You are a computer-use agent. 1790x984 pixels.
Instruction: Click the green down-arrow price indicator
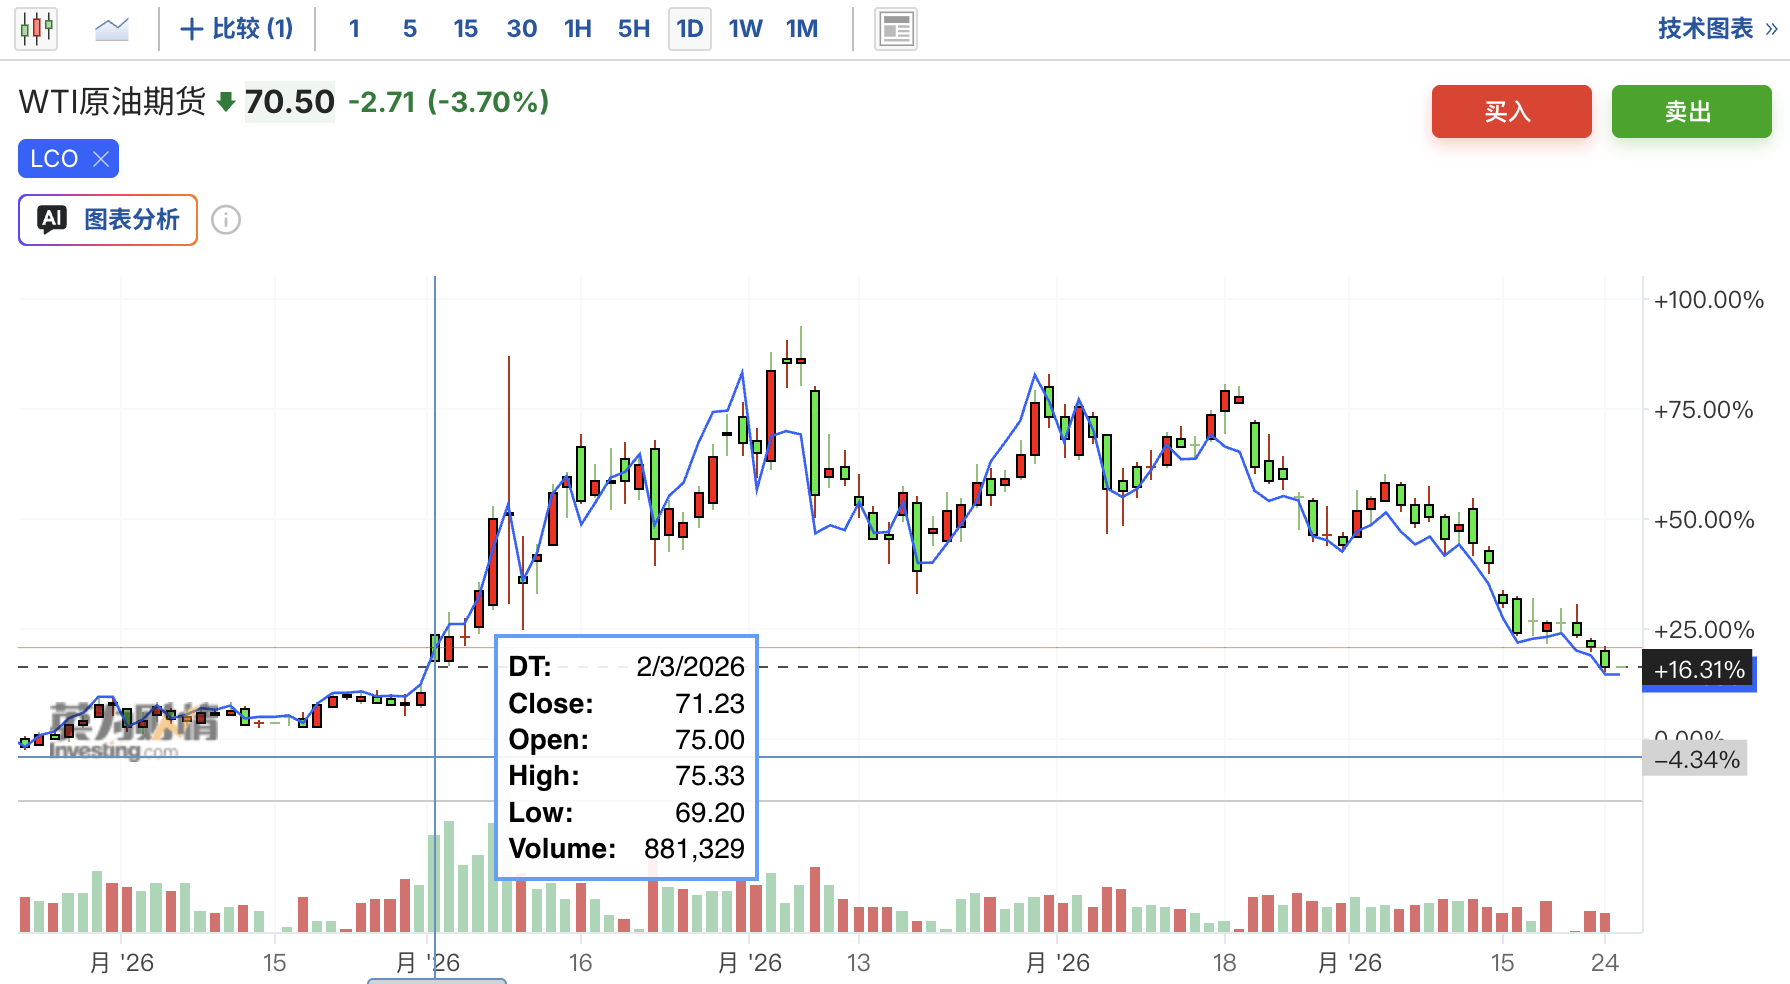click(226, 102)
